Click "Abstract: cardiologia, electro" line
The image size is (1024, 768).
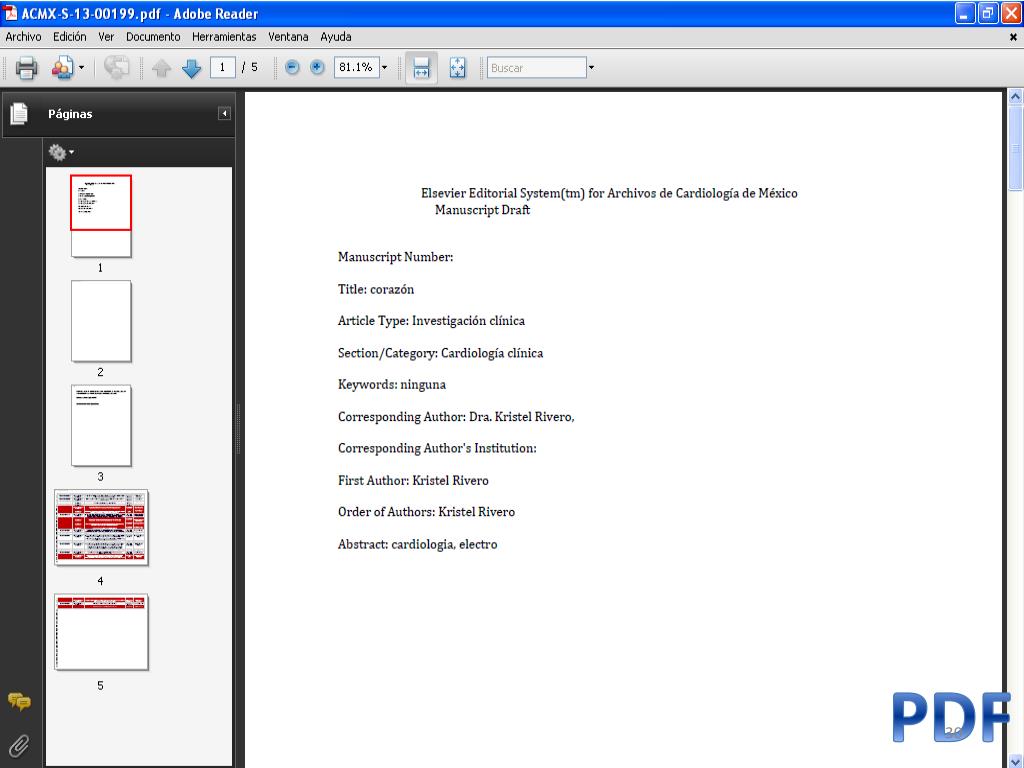(x=417, y=544)
